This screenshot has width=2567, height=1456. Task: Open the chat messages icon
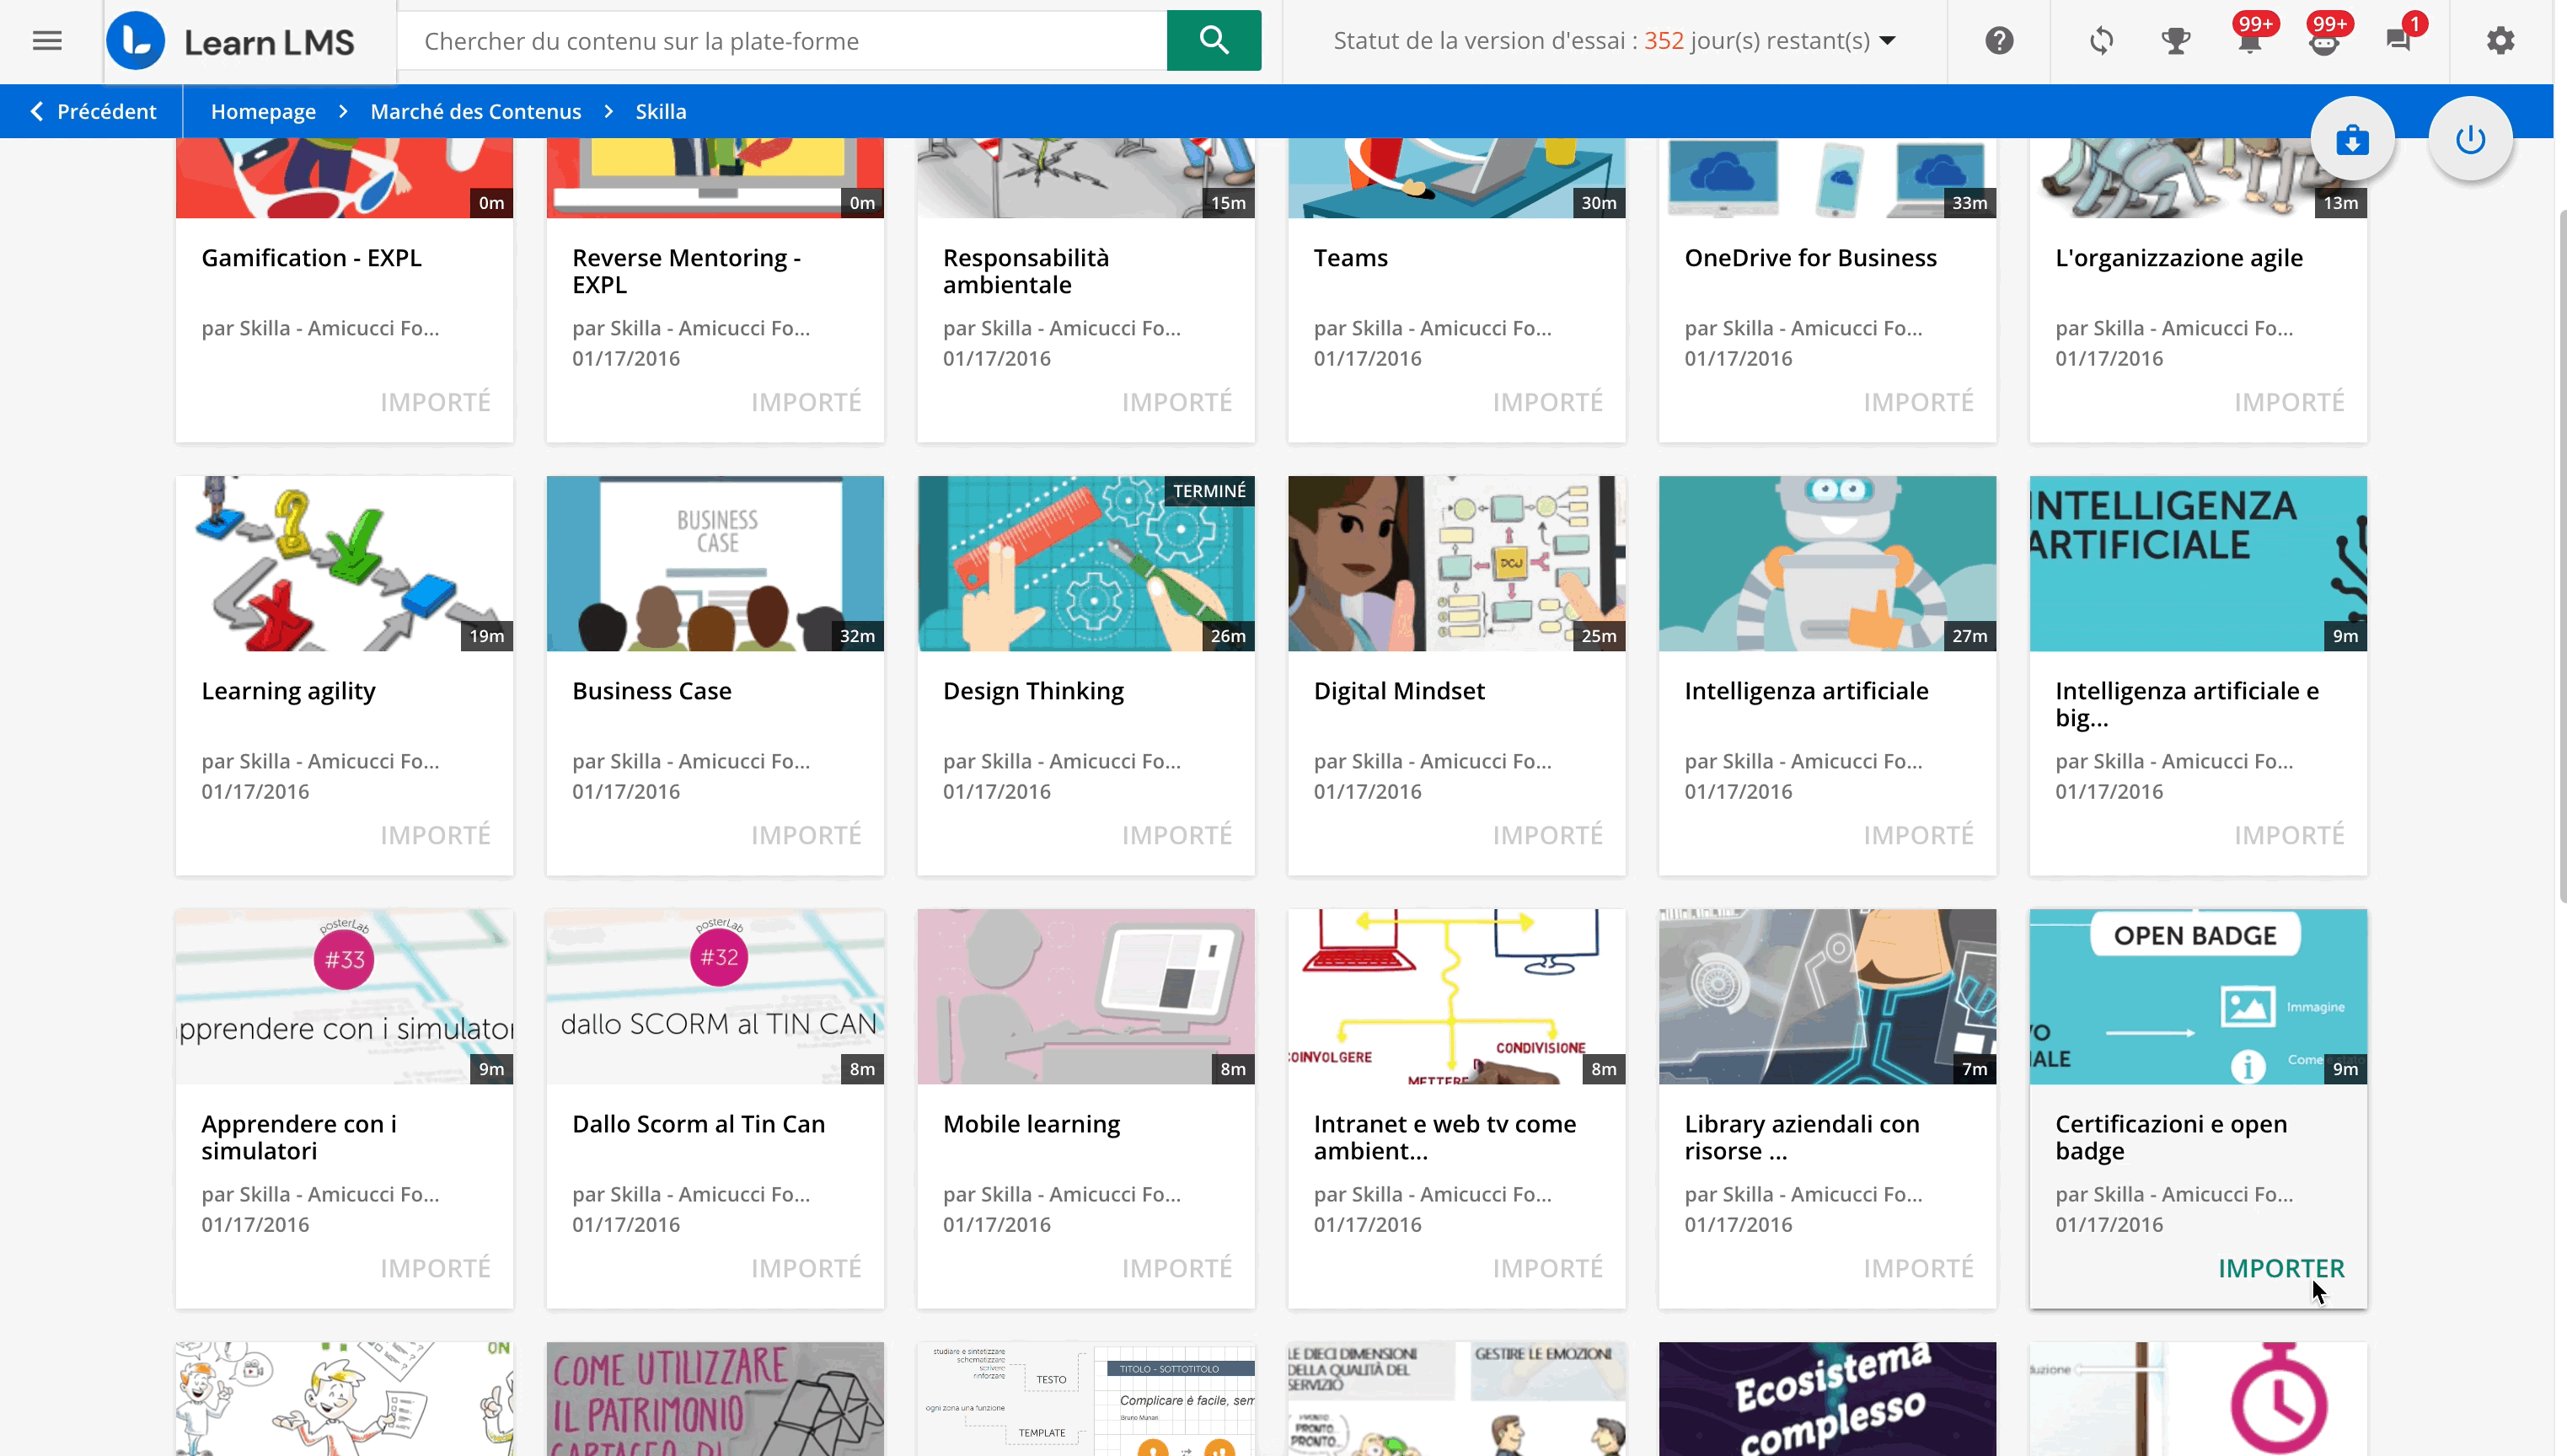coord(2398,41)
